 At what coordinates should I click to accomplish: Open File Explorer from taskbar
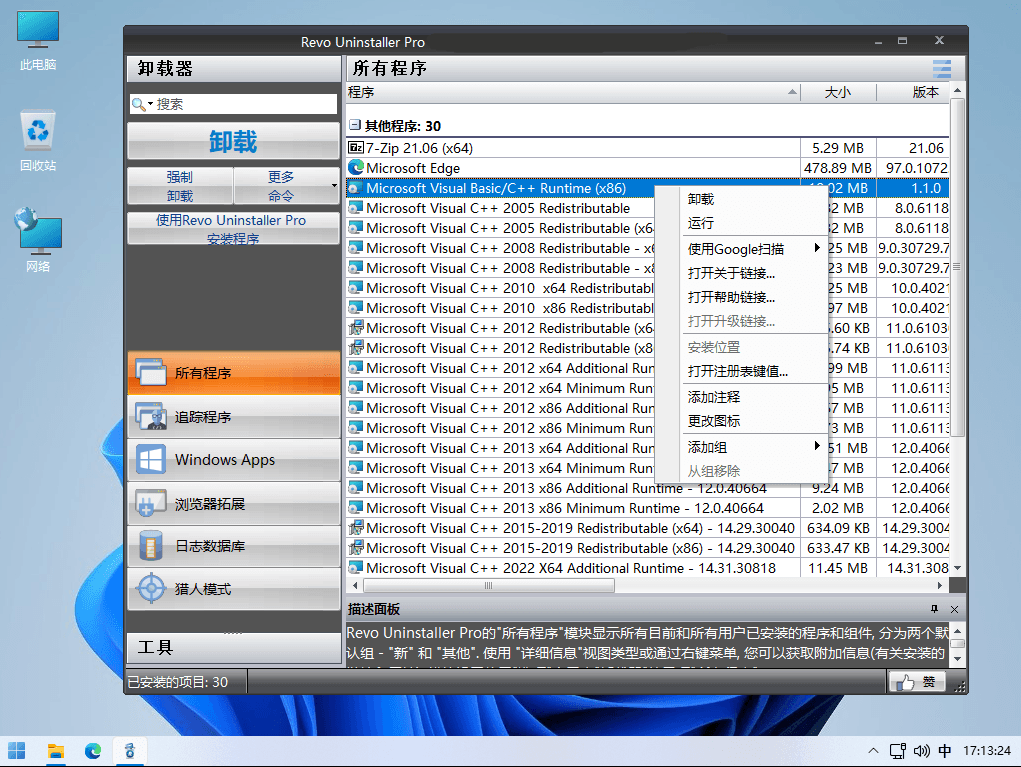point(55,751)
